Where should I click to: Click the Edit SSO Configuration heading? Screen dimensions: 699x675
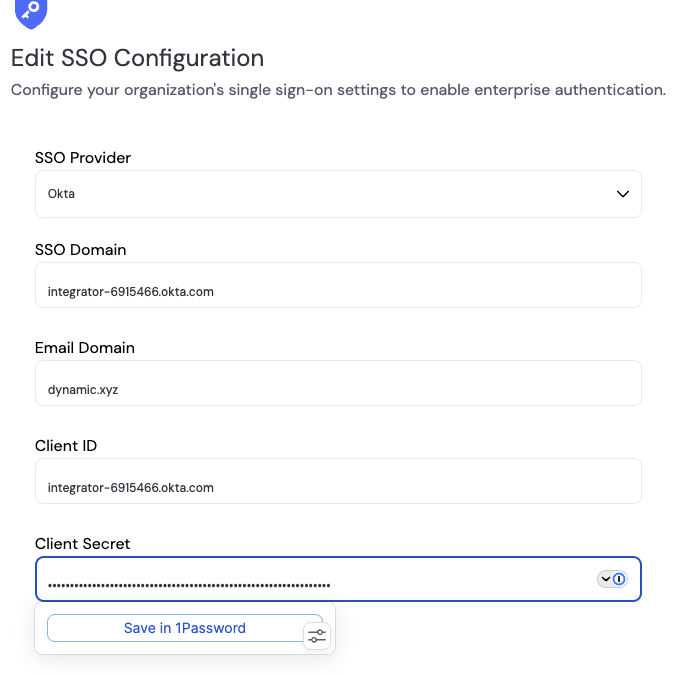point(137,58)
